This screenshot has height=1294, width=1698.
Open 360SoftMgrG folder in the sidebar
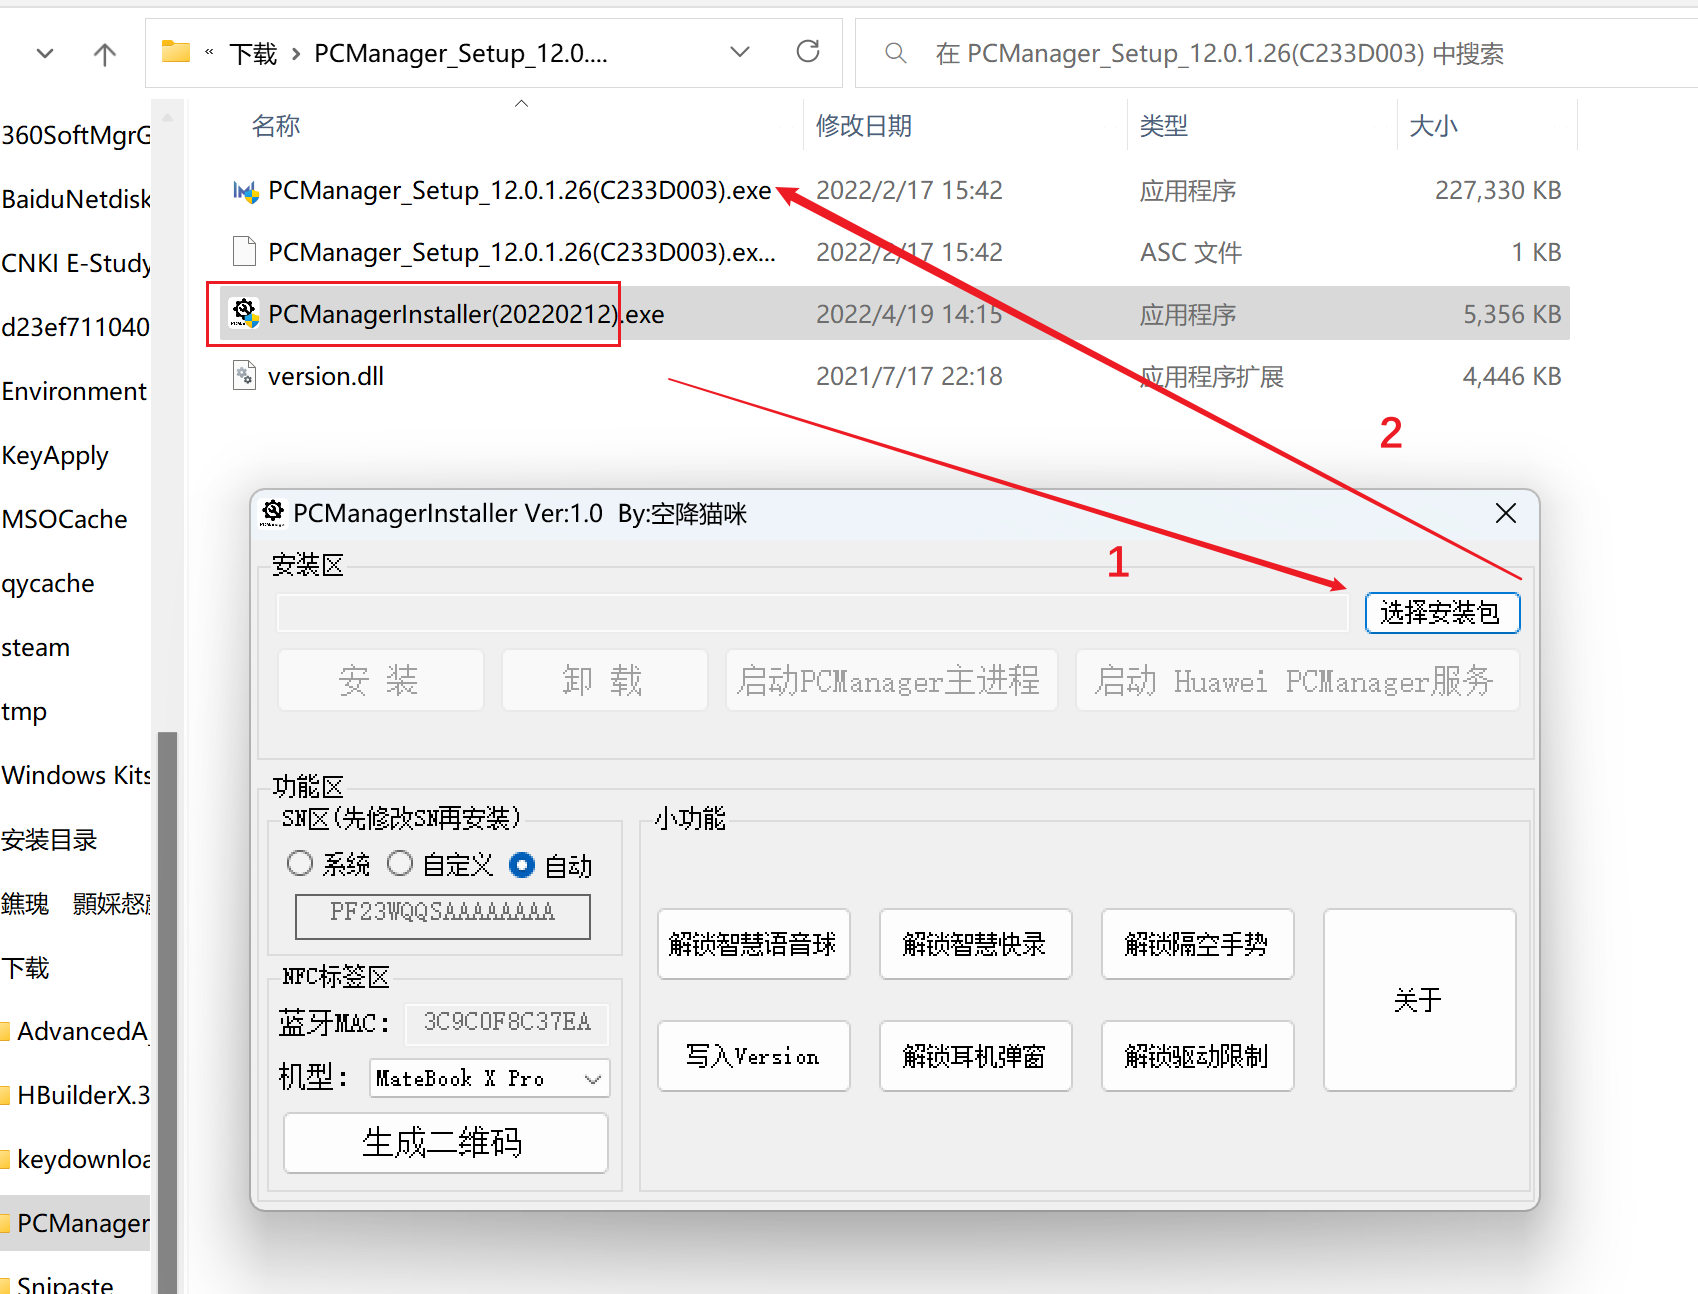click(x=76, y=135)
